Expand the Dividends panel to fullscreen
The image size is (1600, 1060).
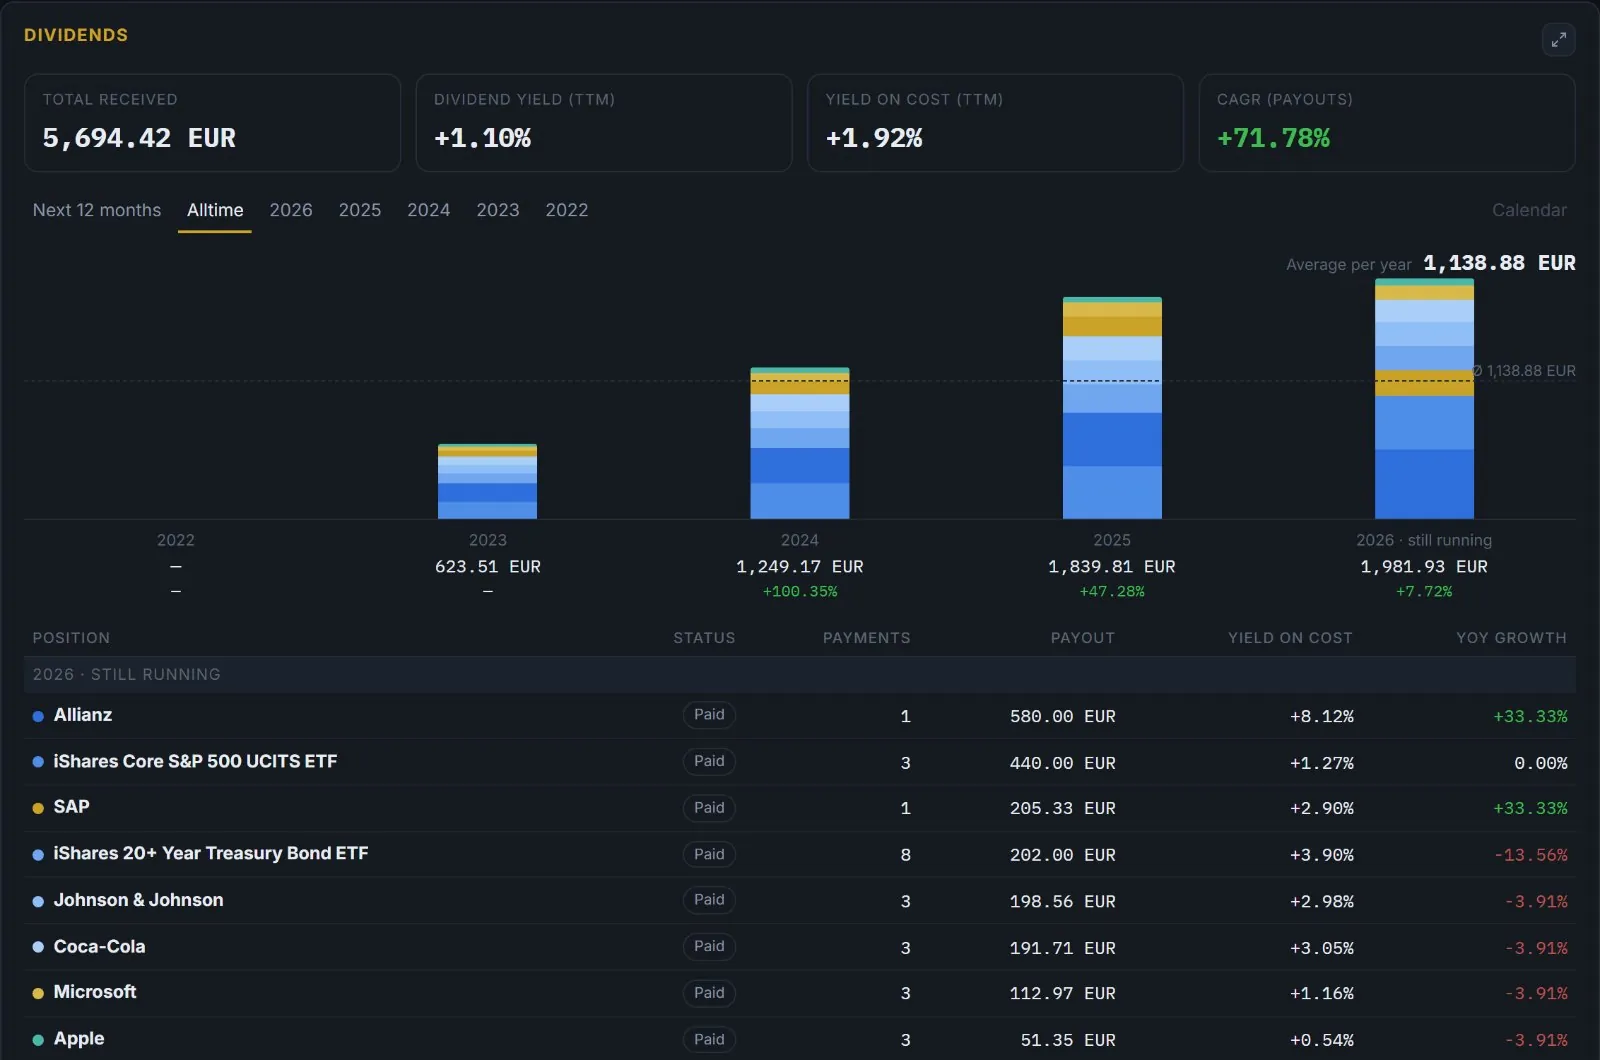click(1558, 40)
